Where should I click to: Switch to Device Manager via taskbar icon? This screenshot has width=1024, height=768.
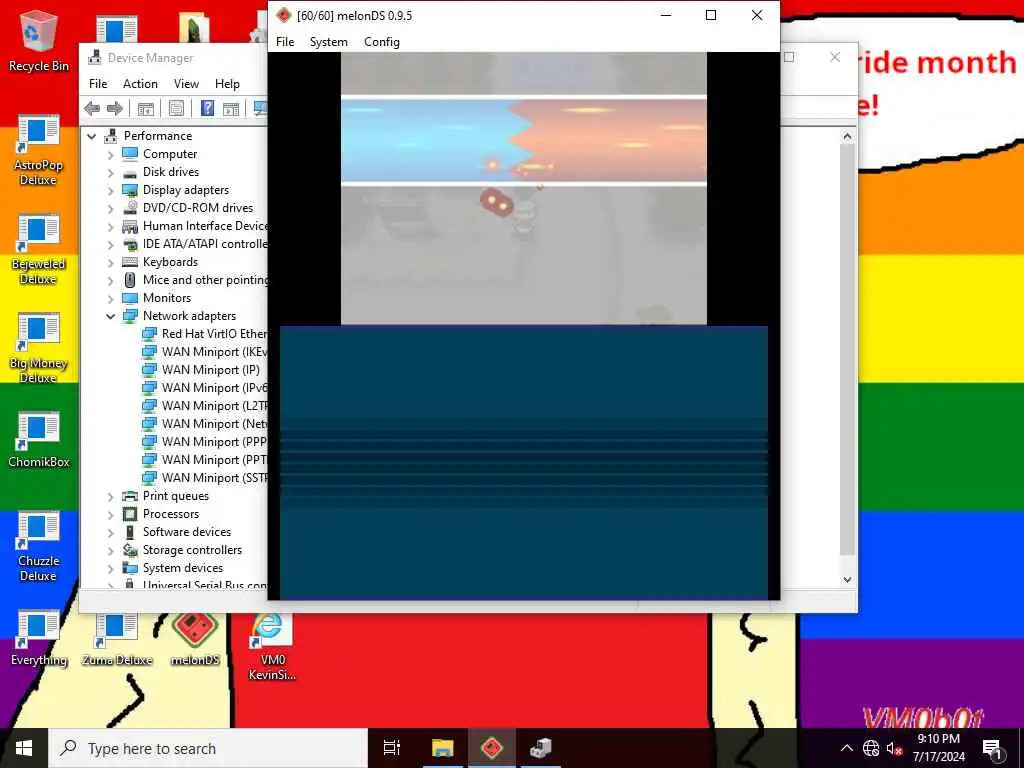541,748
